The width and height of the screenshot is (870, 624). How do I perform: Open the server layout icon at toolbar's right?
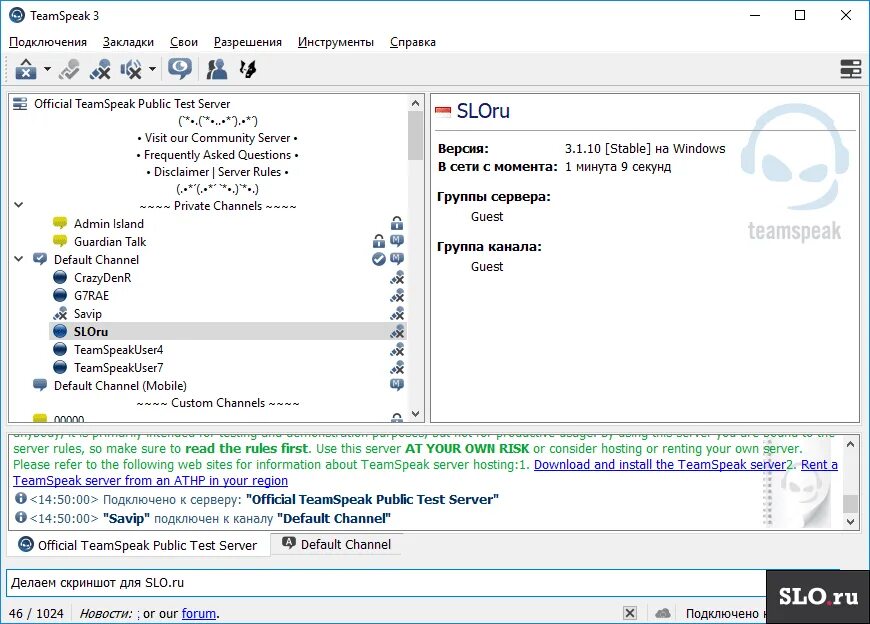point(850,69)
